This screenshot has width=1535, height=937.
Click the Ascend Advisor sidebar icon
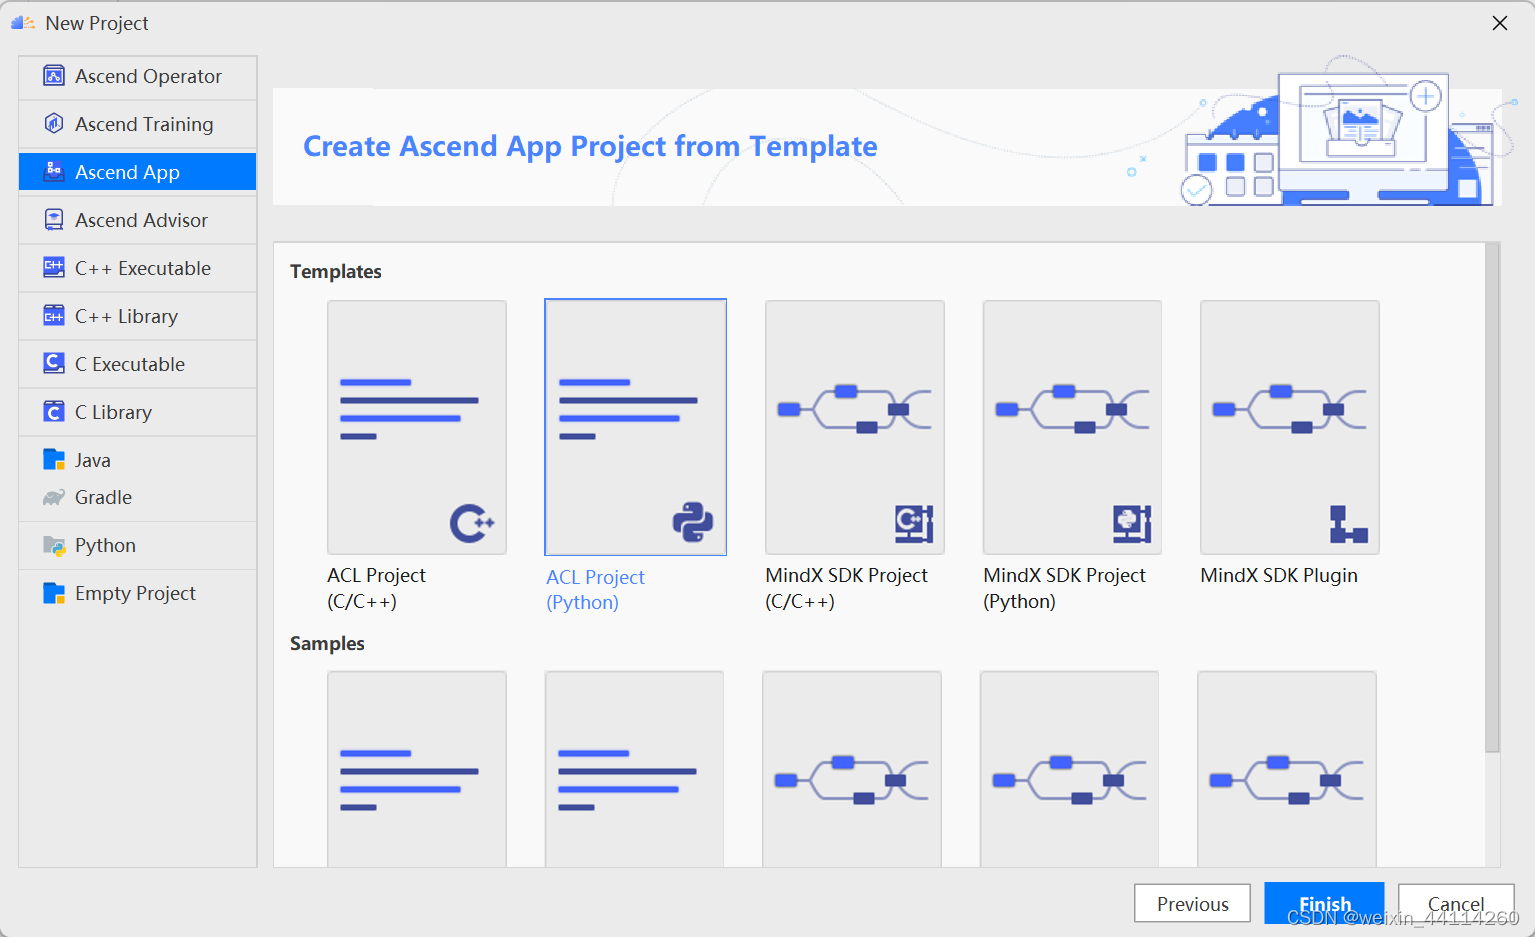[x=54, y=220]
